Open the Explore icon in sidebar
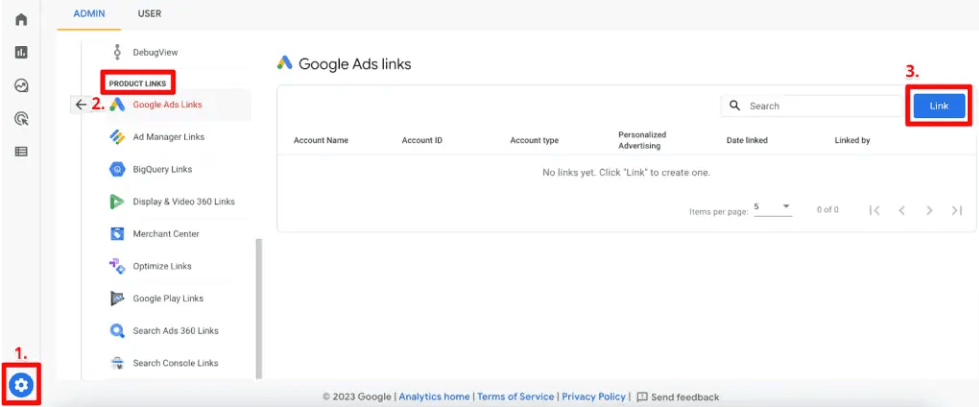This screenshot has height=407, width=979. coord(20,85)
